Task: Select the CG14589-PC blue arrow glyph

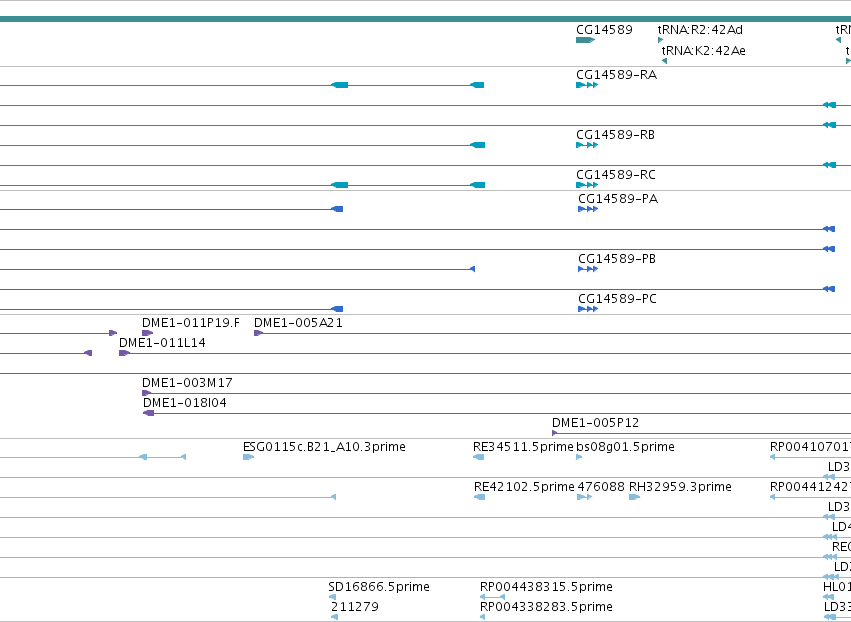Action: click(x=588, y=309)
